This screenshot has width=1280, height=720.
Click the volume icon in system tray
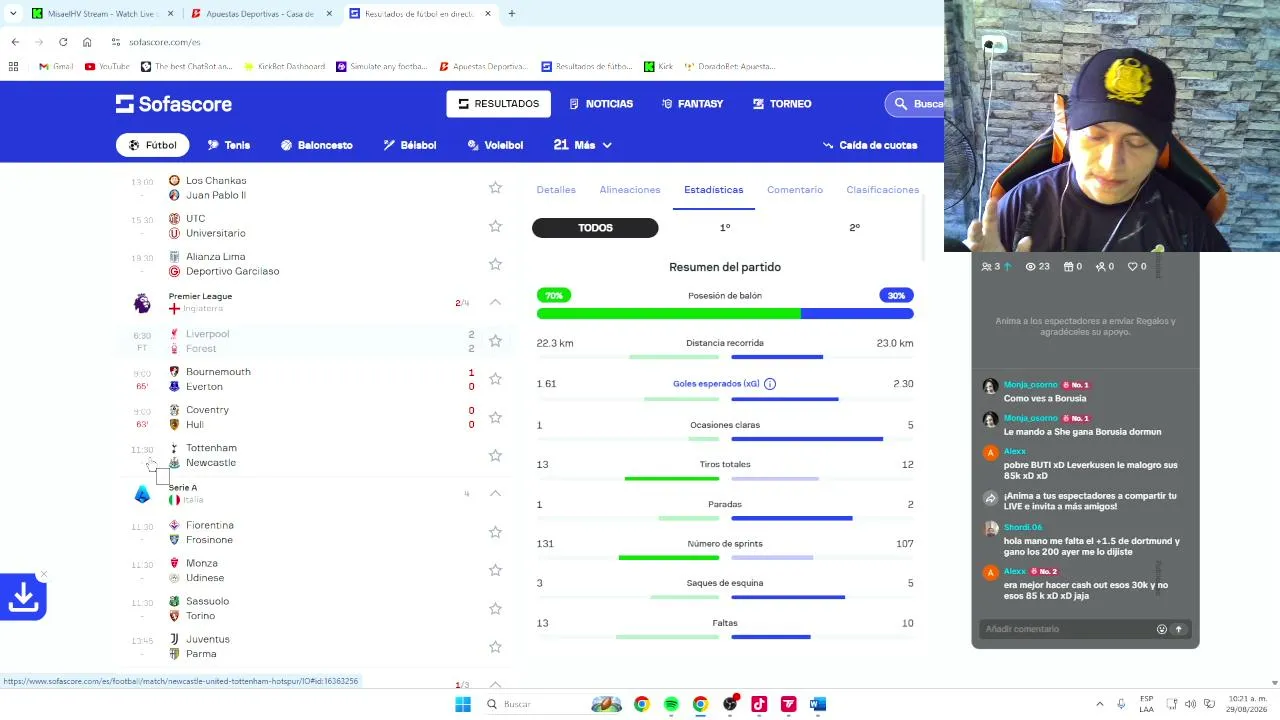(1189, 704)
